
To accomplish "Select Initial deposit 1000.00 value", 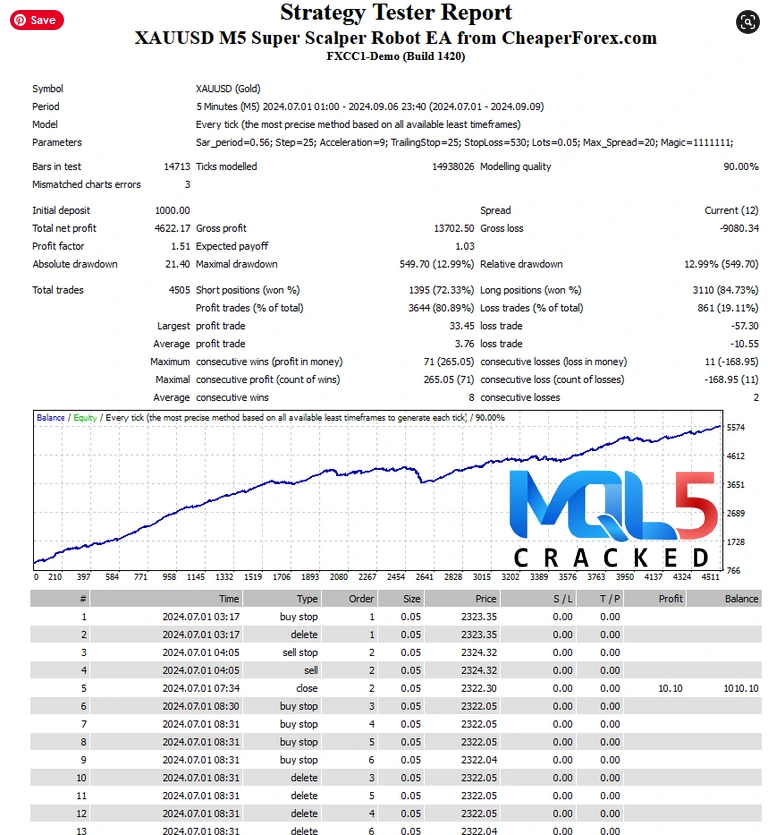I will [173, 210].
